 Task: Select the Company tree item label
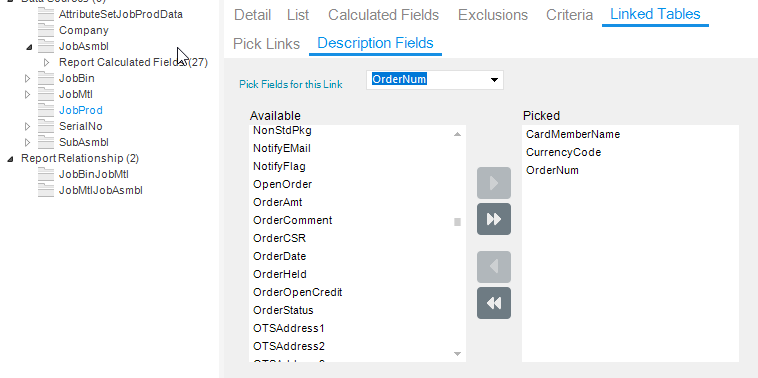84,30
